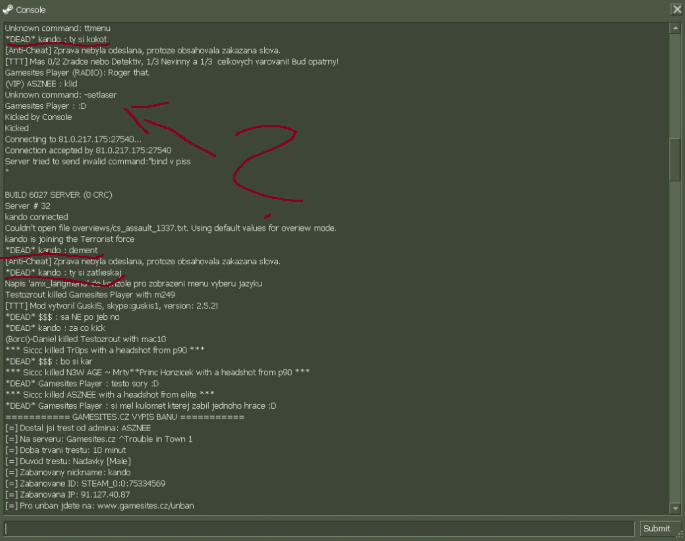Click the 'kando connected' line
Image resolution: width=685 pixels, height=541 pixels.
(x=37, y=217)
